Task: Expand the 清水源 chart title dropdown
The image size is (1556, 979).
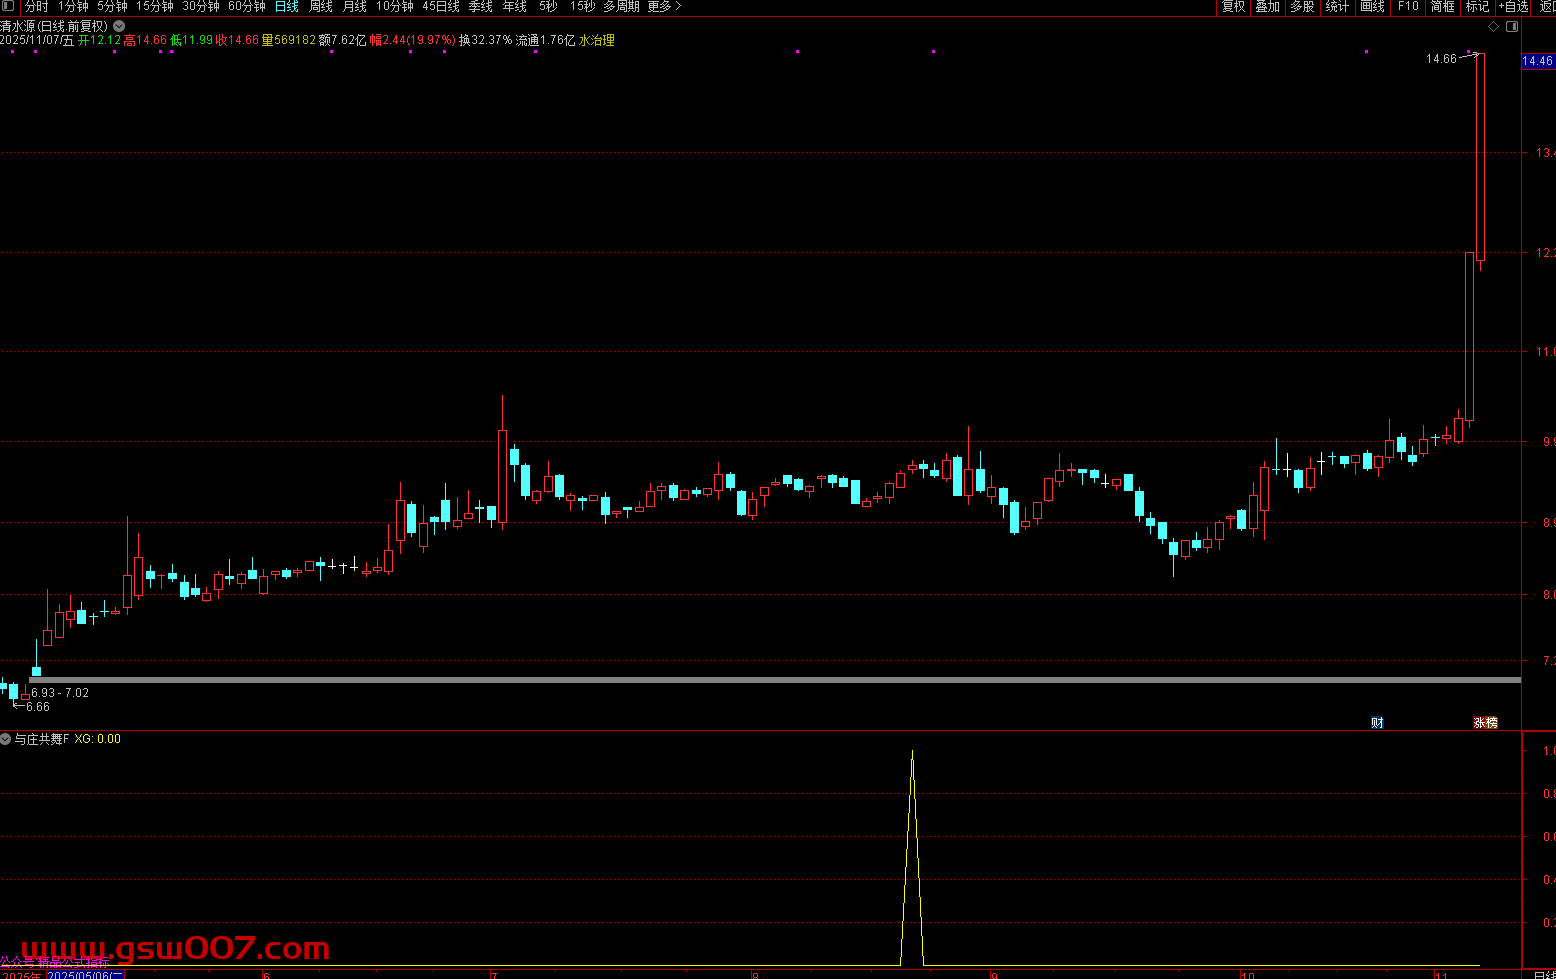Action: 120,26
